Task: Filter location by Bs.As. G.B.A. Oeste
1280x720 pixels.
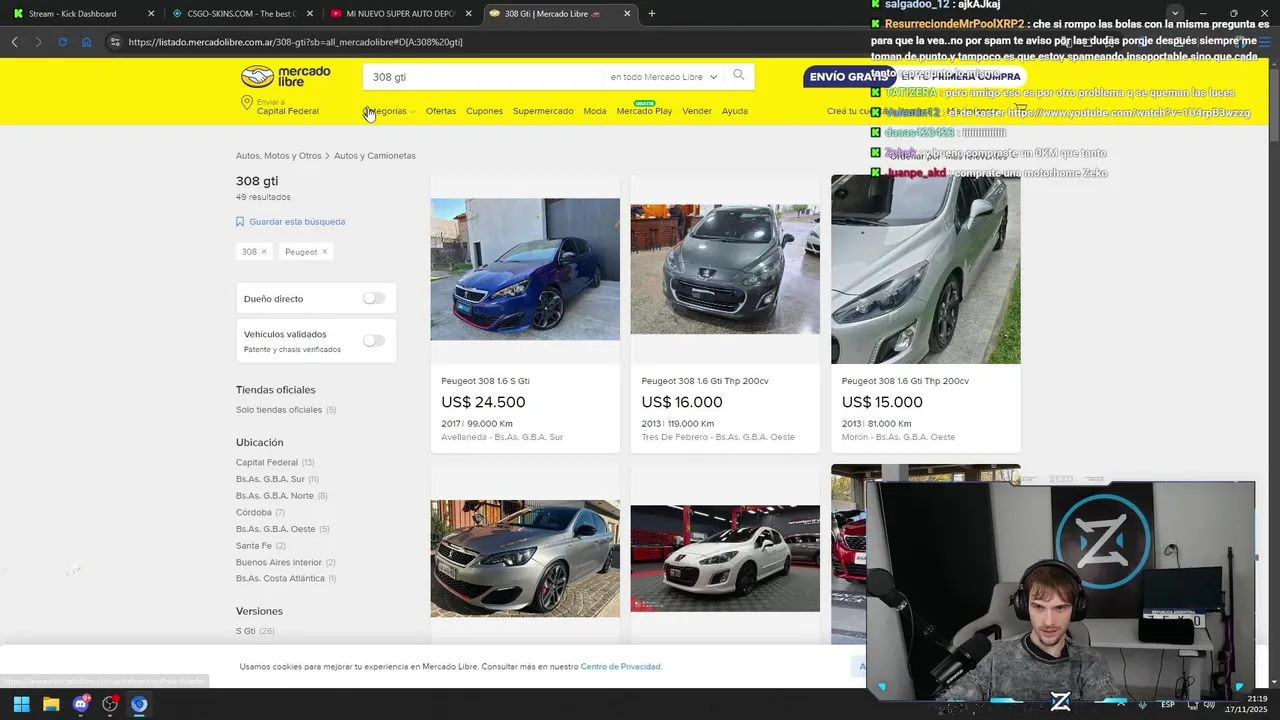Action: point(276,529)
